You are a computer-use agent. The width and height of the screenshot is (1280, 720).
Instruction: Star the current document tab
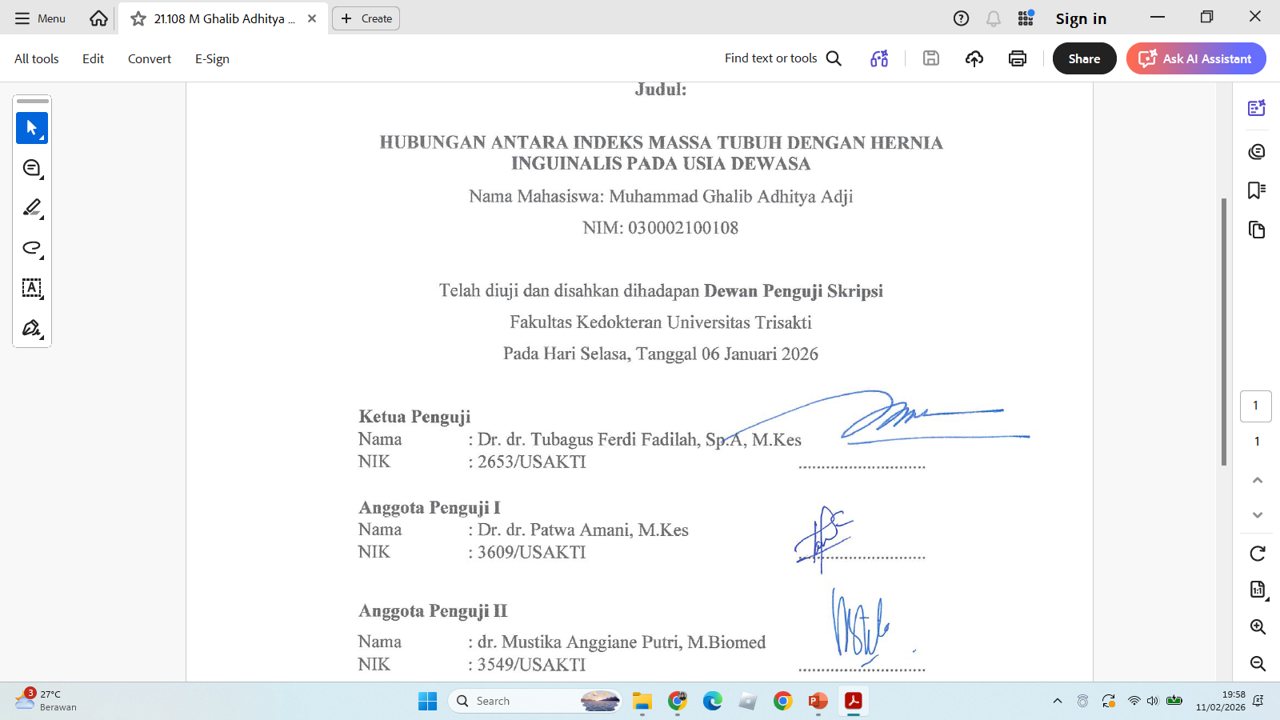tap(139, 19)
